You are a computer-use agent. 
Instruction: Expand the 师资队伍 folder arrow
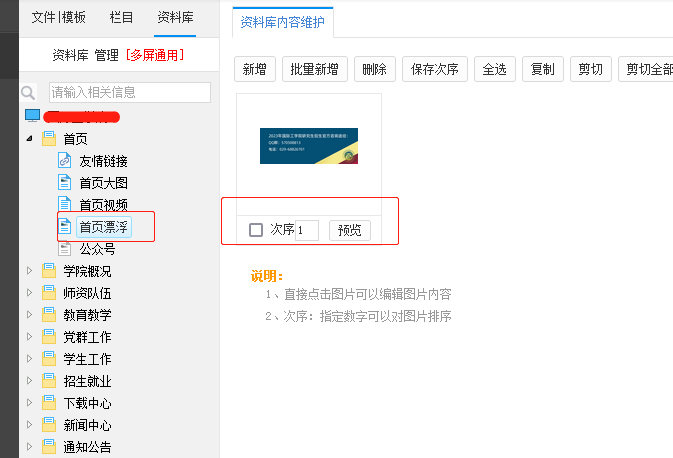tap(29, 293)
